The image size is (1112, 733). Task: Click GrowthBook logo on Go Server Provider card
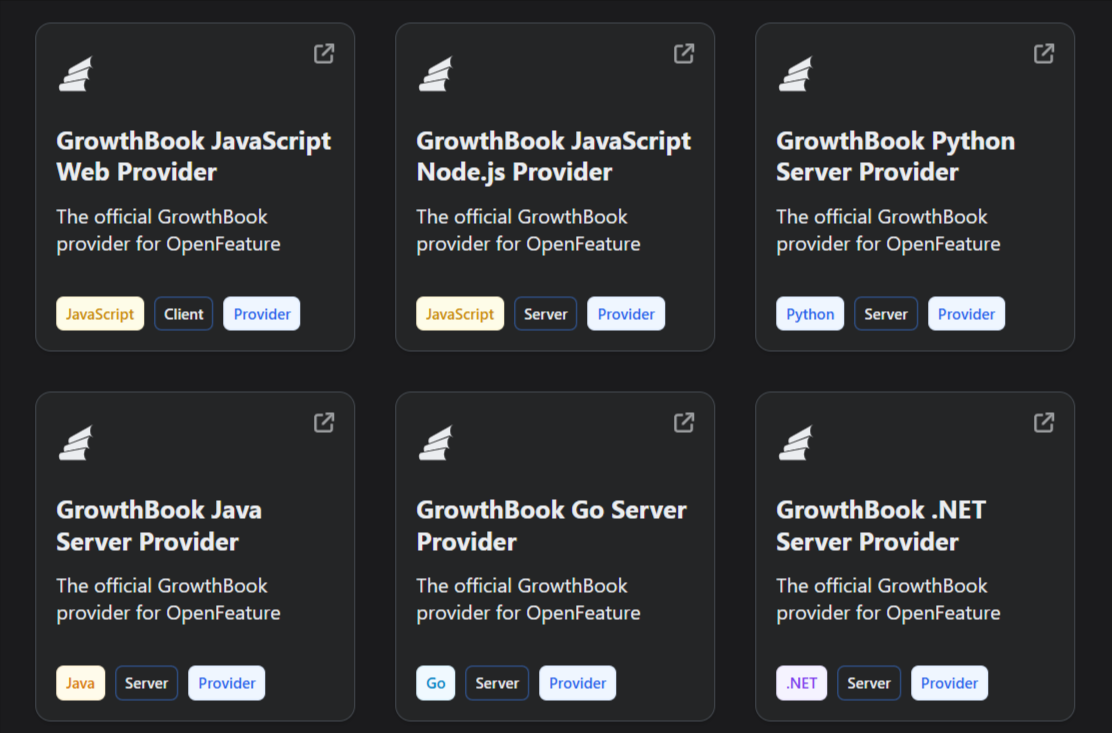(x=436, y=443)
